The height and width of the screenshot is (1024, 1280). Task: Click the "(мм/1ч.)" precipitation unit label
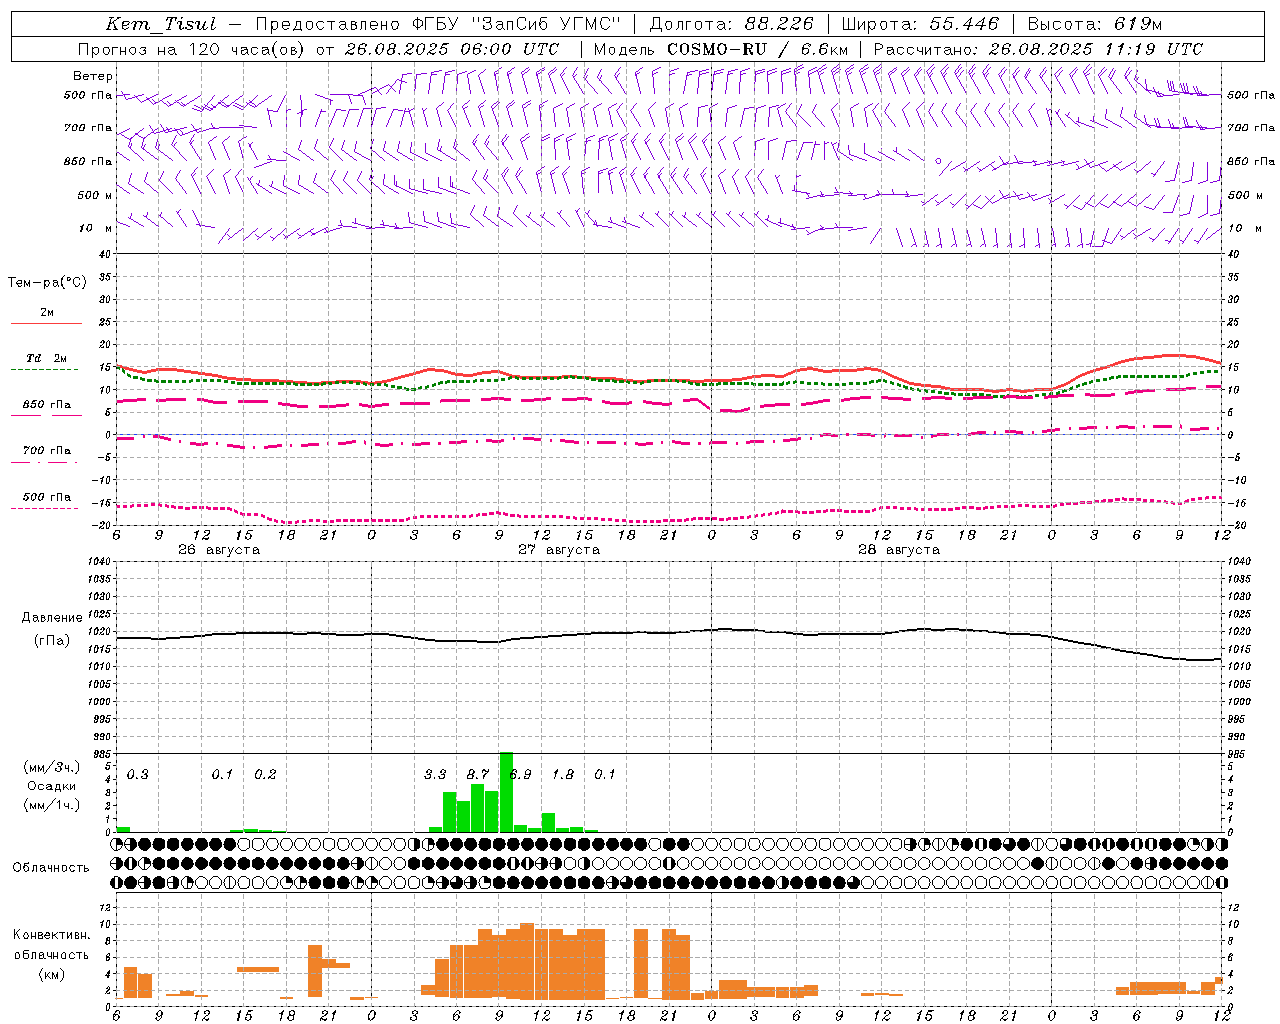click(x=51, y=805)
